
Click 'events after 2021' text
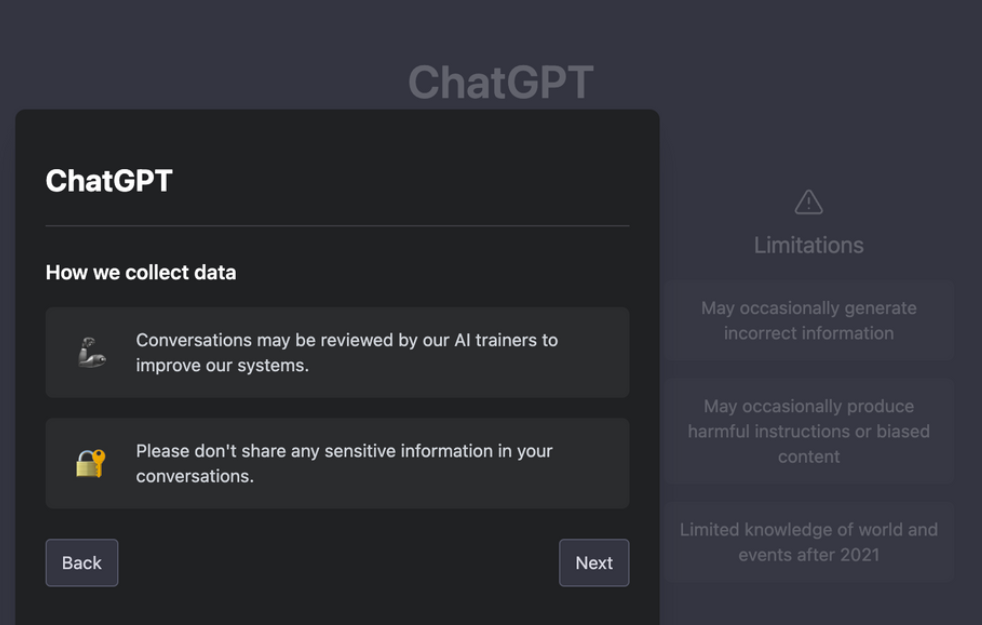click(x=809, y=555)
